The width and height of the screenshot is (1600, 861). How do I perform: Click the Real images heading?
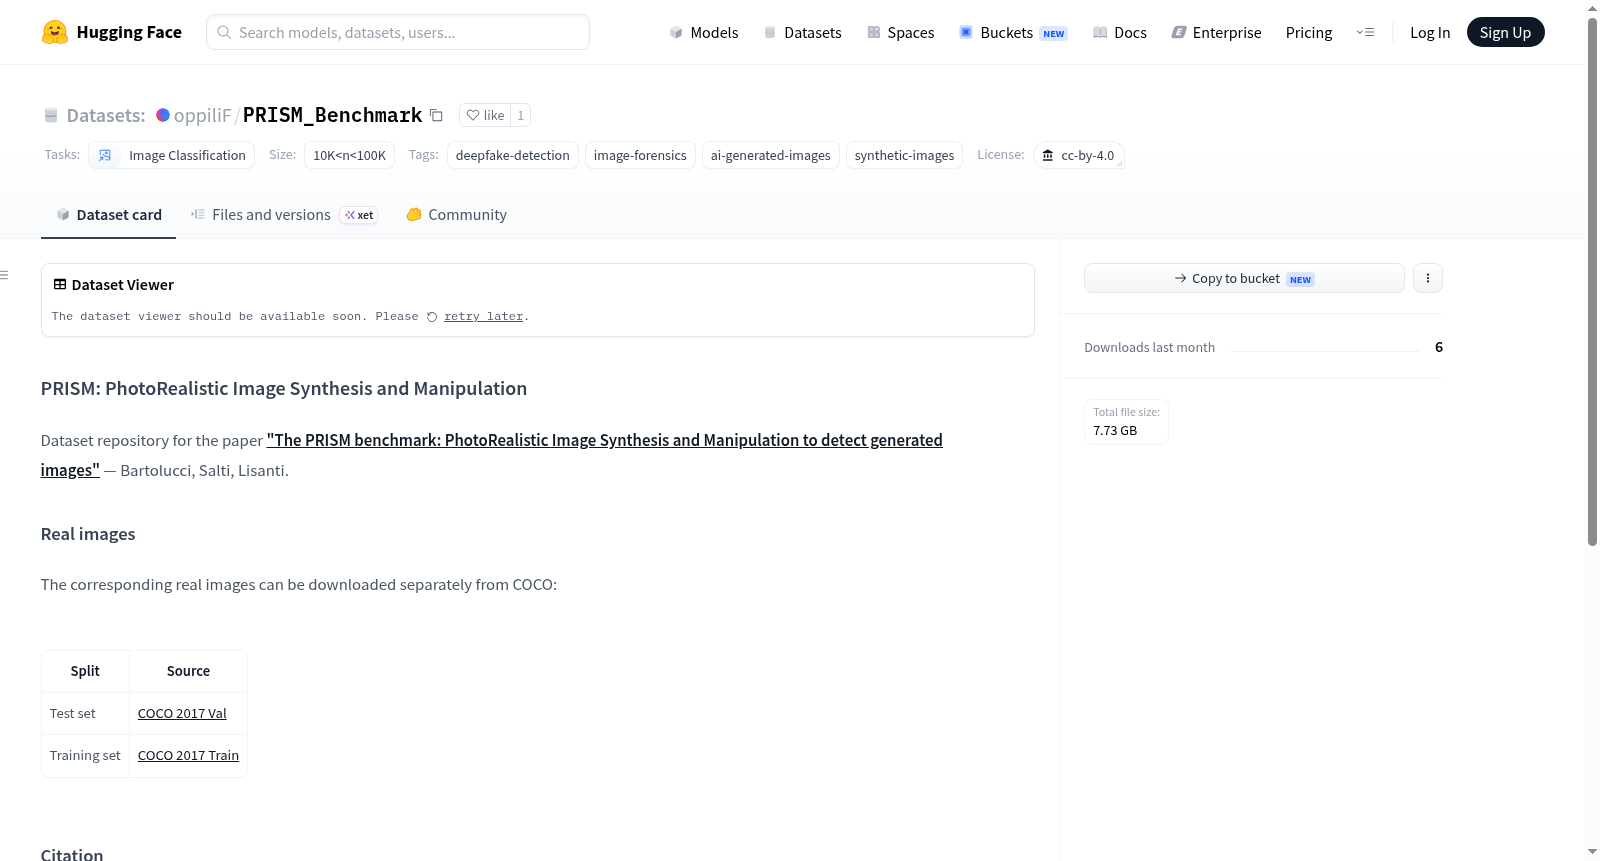click(x=88, y=534)
